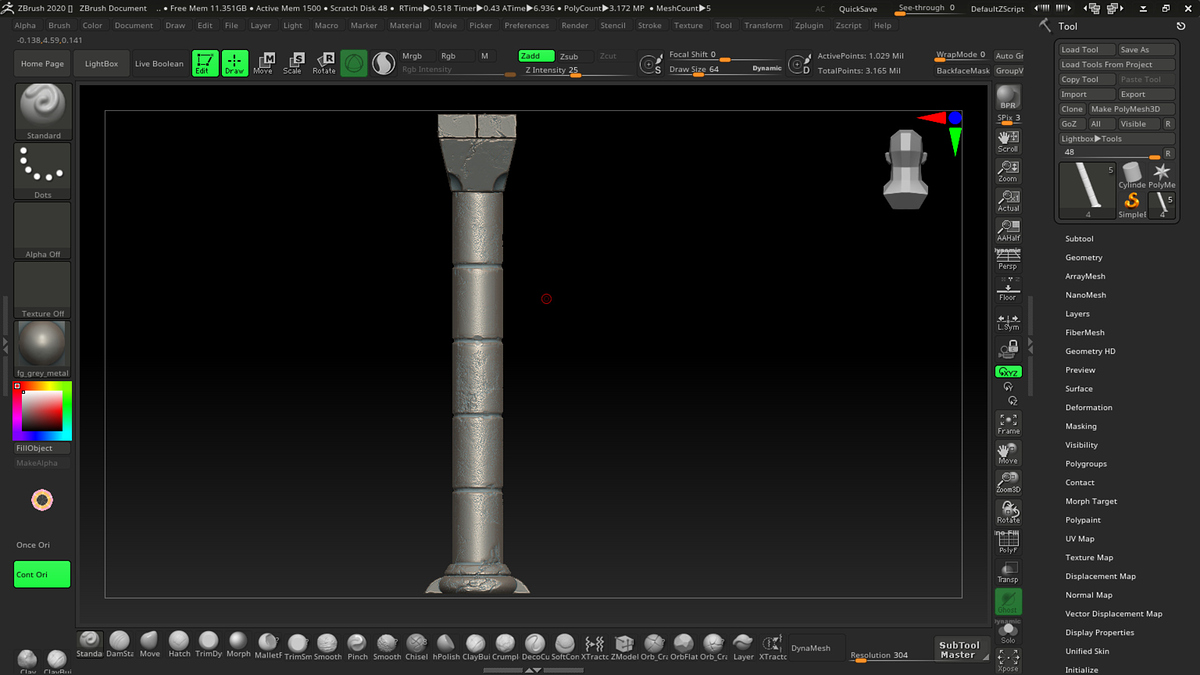Viewport: 1200px width, 675px height.
Task: Expand the FiberMesh section
Action: (x=1085, y=332)
